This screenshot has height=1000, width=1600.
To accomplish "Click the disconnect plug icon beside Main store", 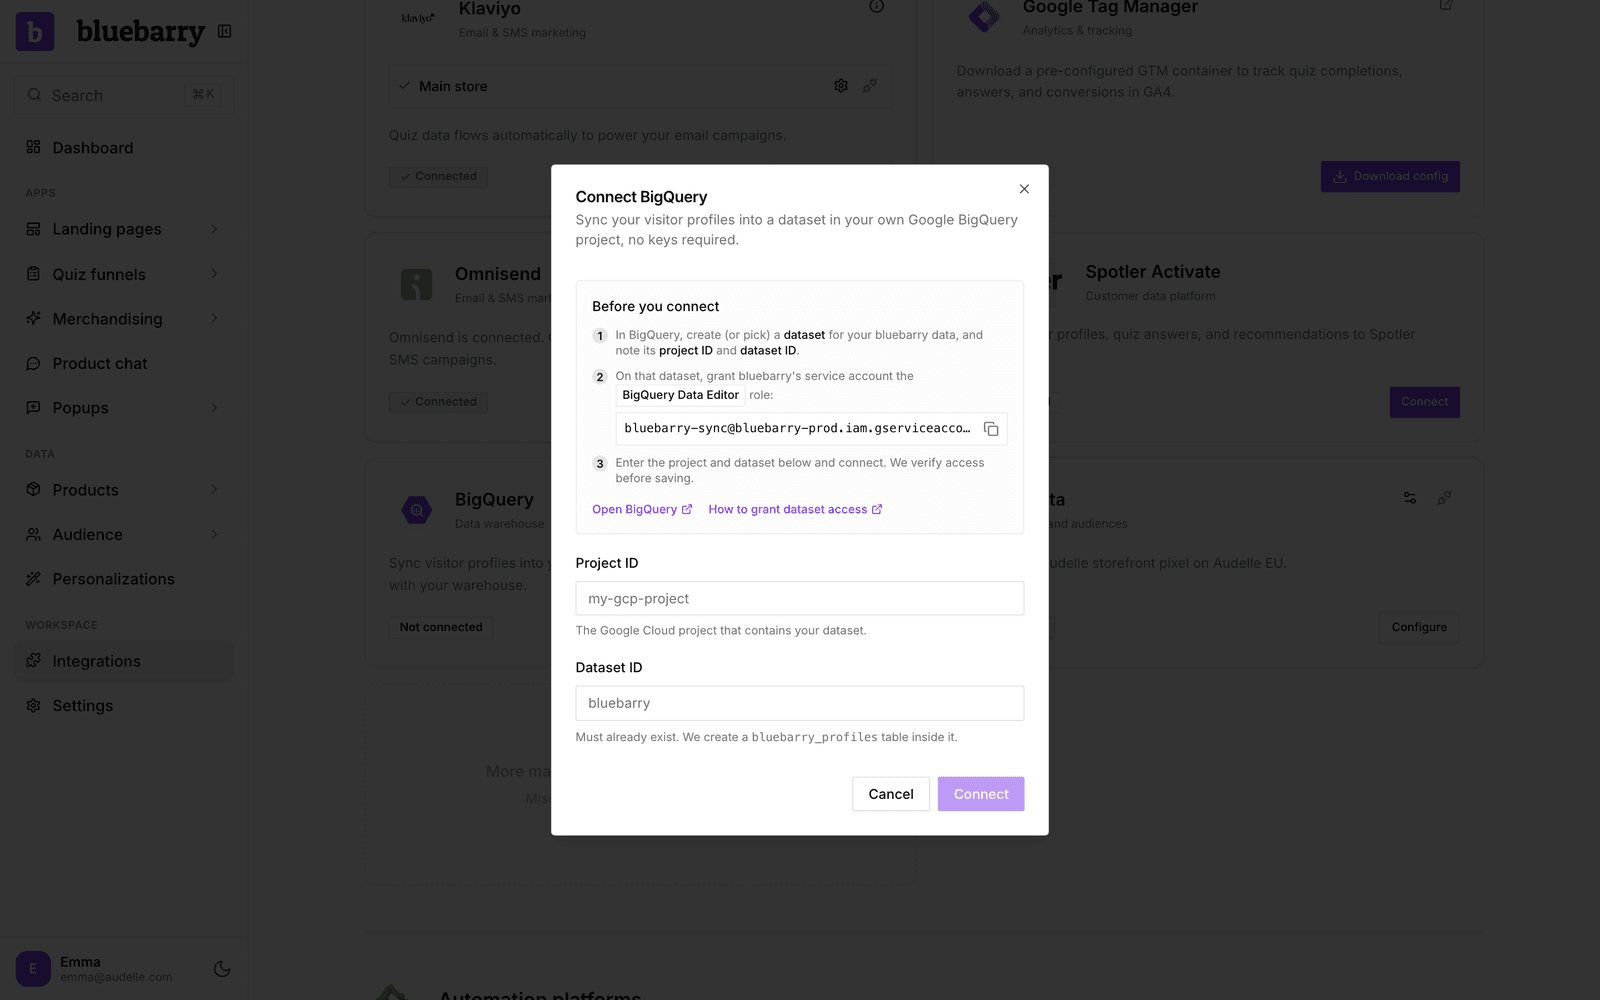I will [x=870, y=86].
